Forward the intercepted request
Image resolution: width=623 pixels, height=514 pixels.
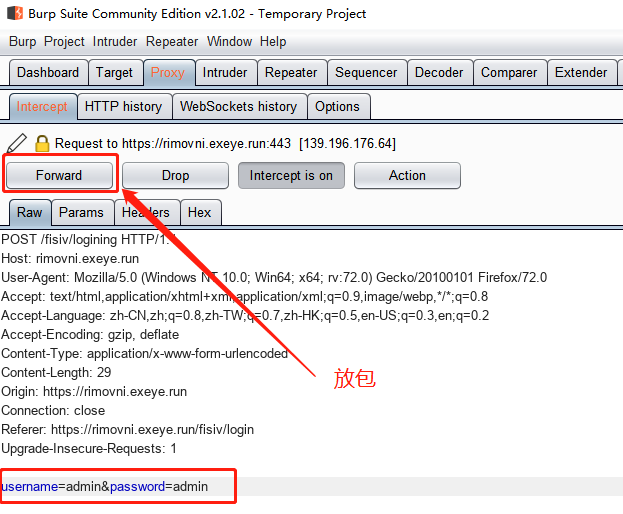pos(59,175)
